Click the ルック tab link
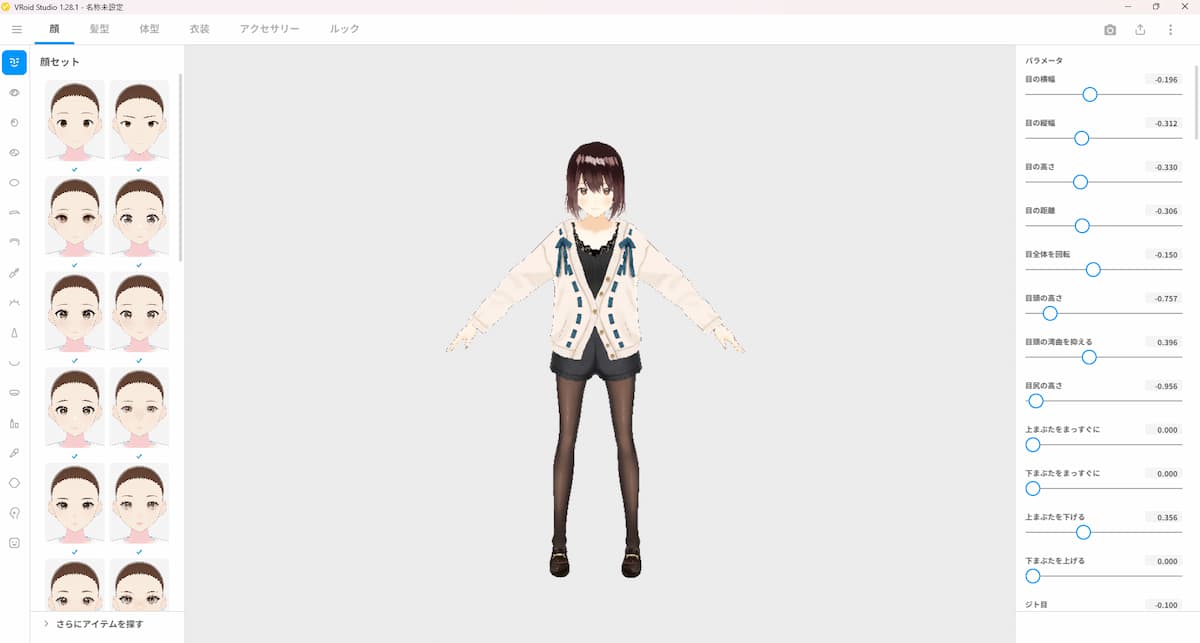The height and width of the screenshot is (643, 1200). point(343,30)
